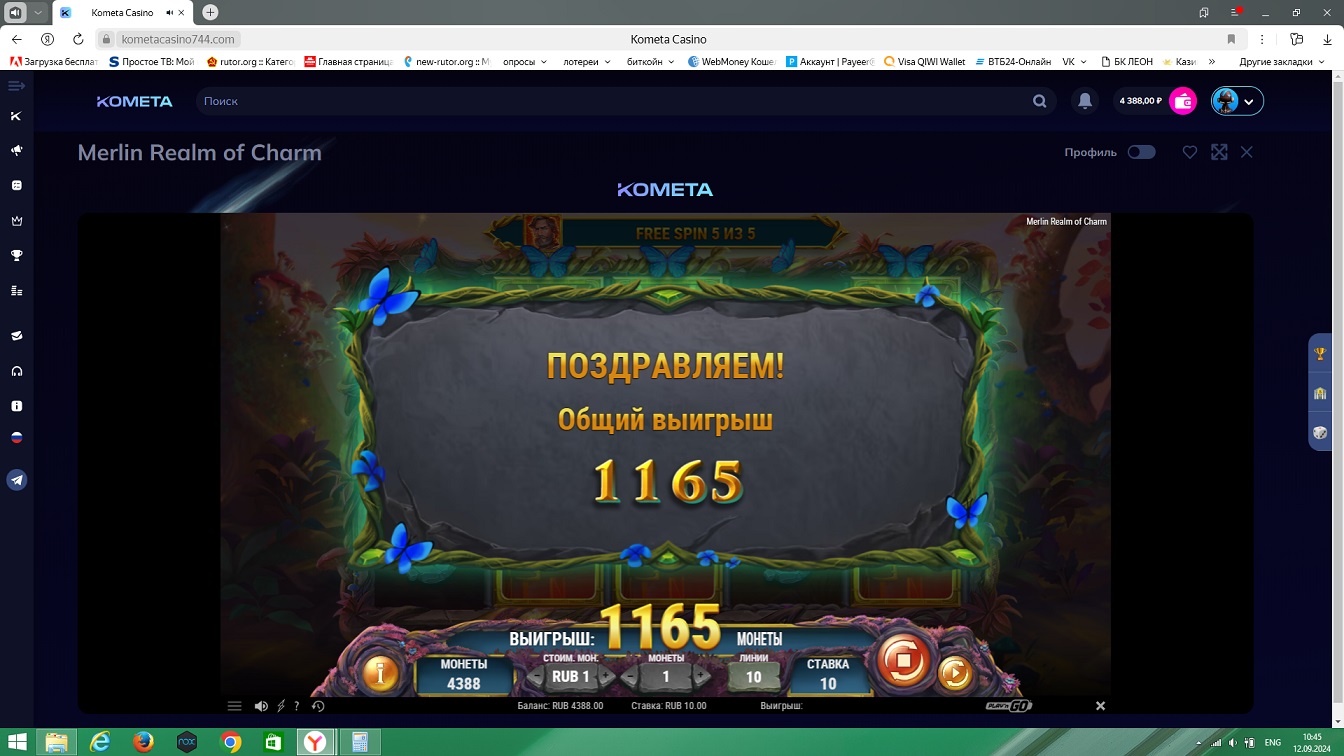Screen dimensions: 1344x756
Task: Expand the user avatar profile menu
Action: tap(1237, 101)
